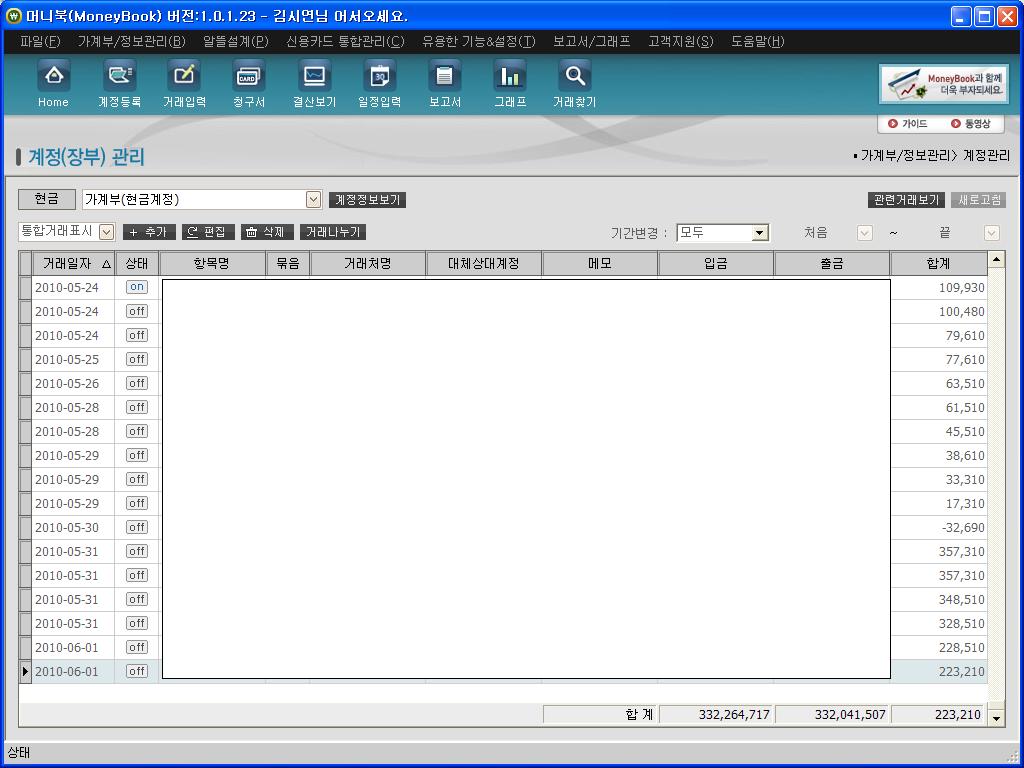Expand the 통합거래표시 display dropdown
This screenshot has width=1024, height=768.
[x=106, y=232]
